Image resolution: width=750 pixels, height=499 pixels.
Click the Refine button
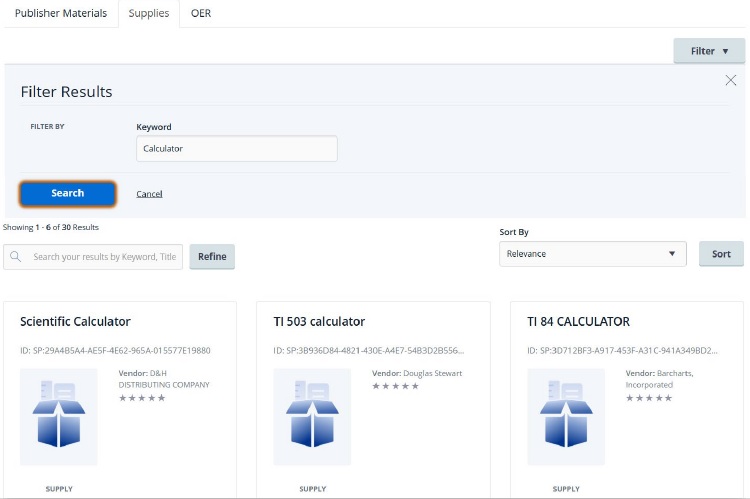(212, 256)
